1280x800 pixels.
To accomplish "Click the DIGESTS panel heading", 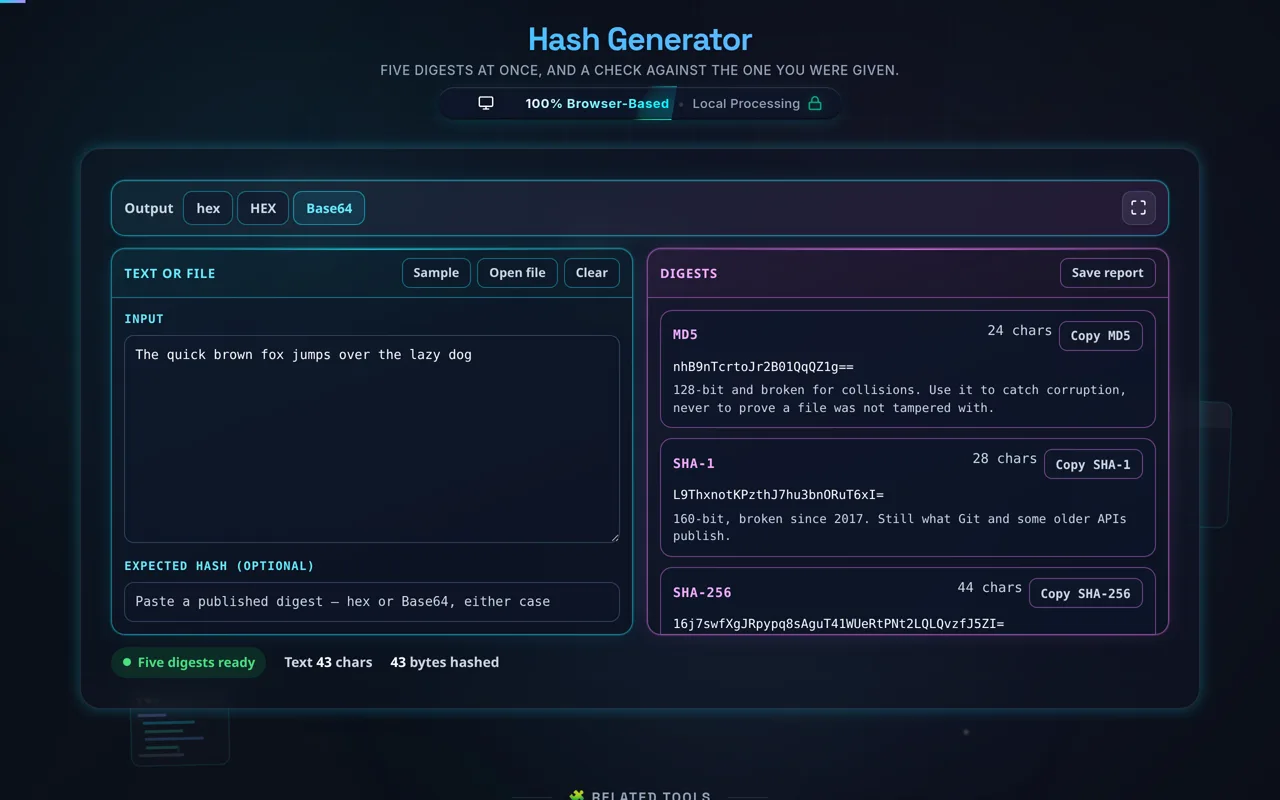I will [689, 273].
